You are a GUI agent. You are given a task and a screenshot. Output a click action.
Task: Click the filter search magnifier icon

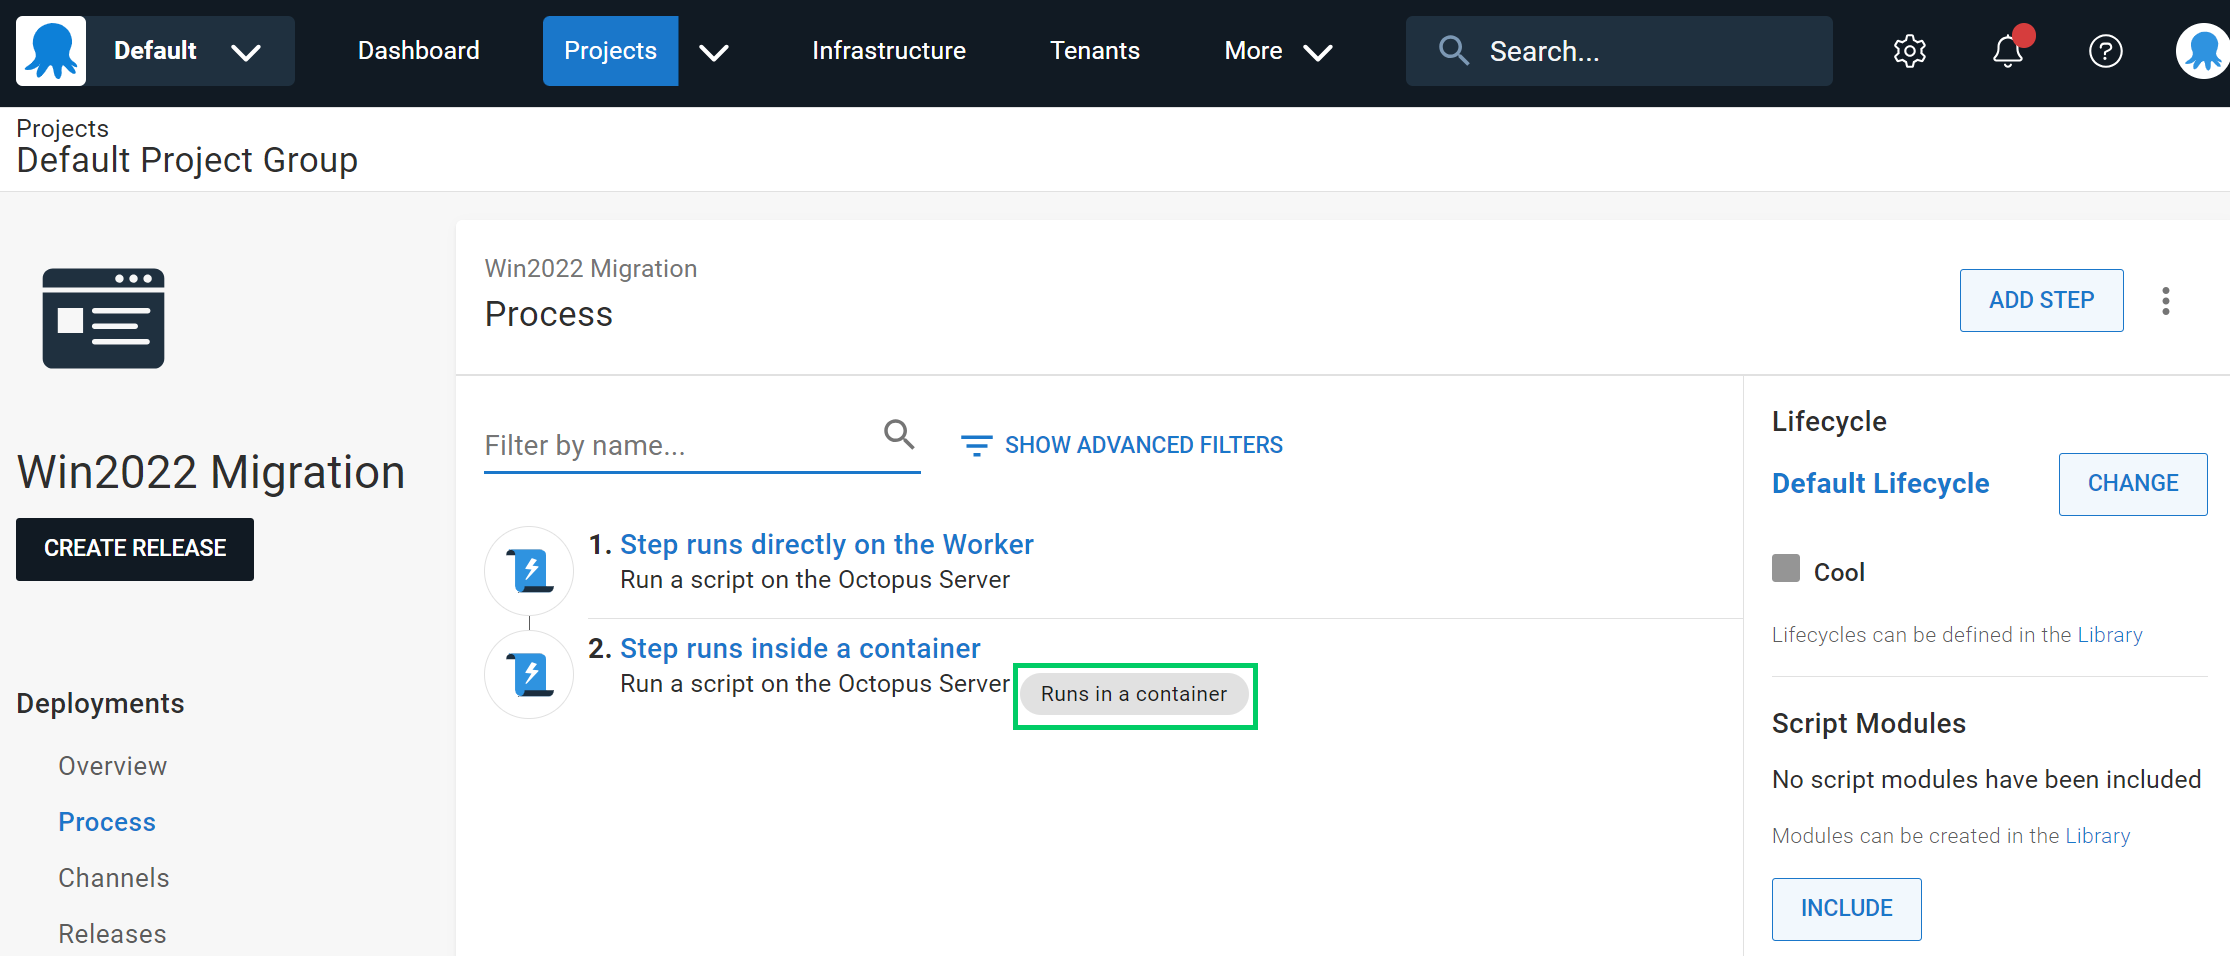(899, 434)
